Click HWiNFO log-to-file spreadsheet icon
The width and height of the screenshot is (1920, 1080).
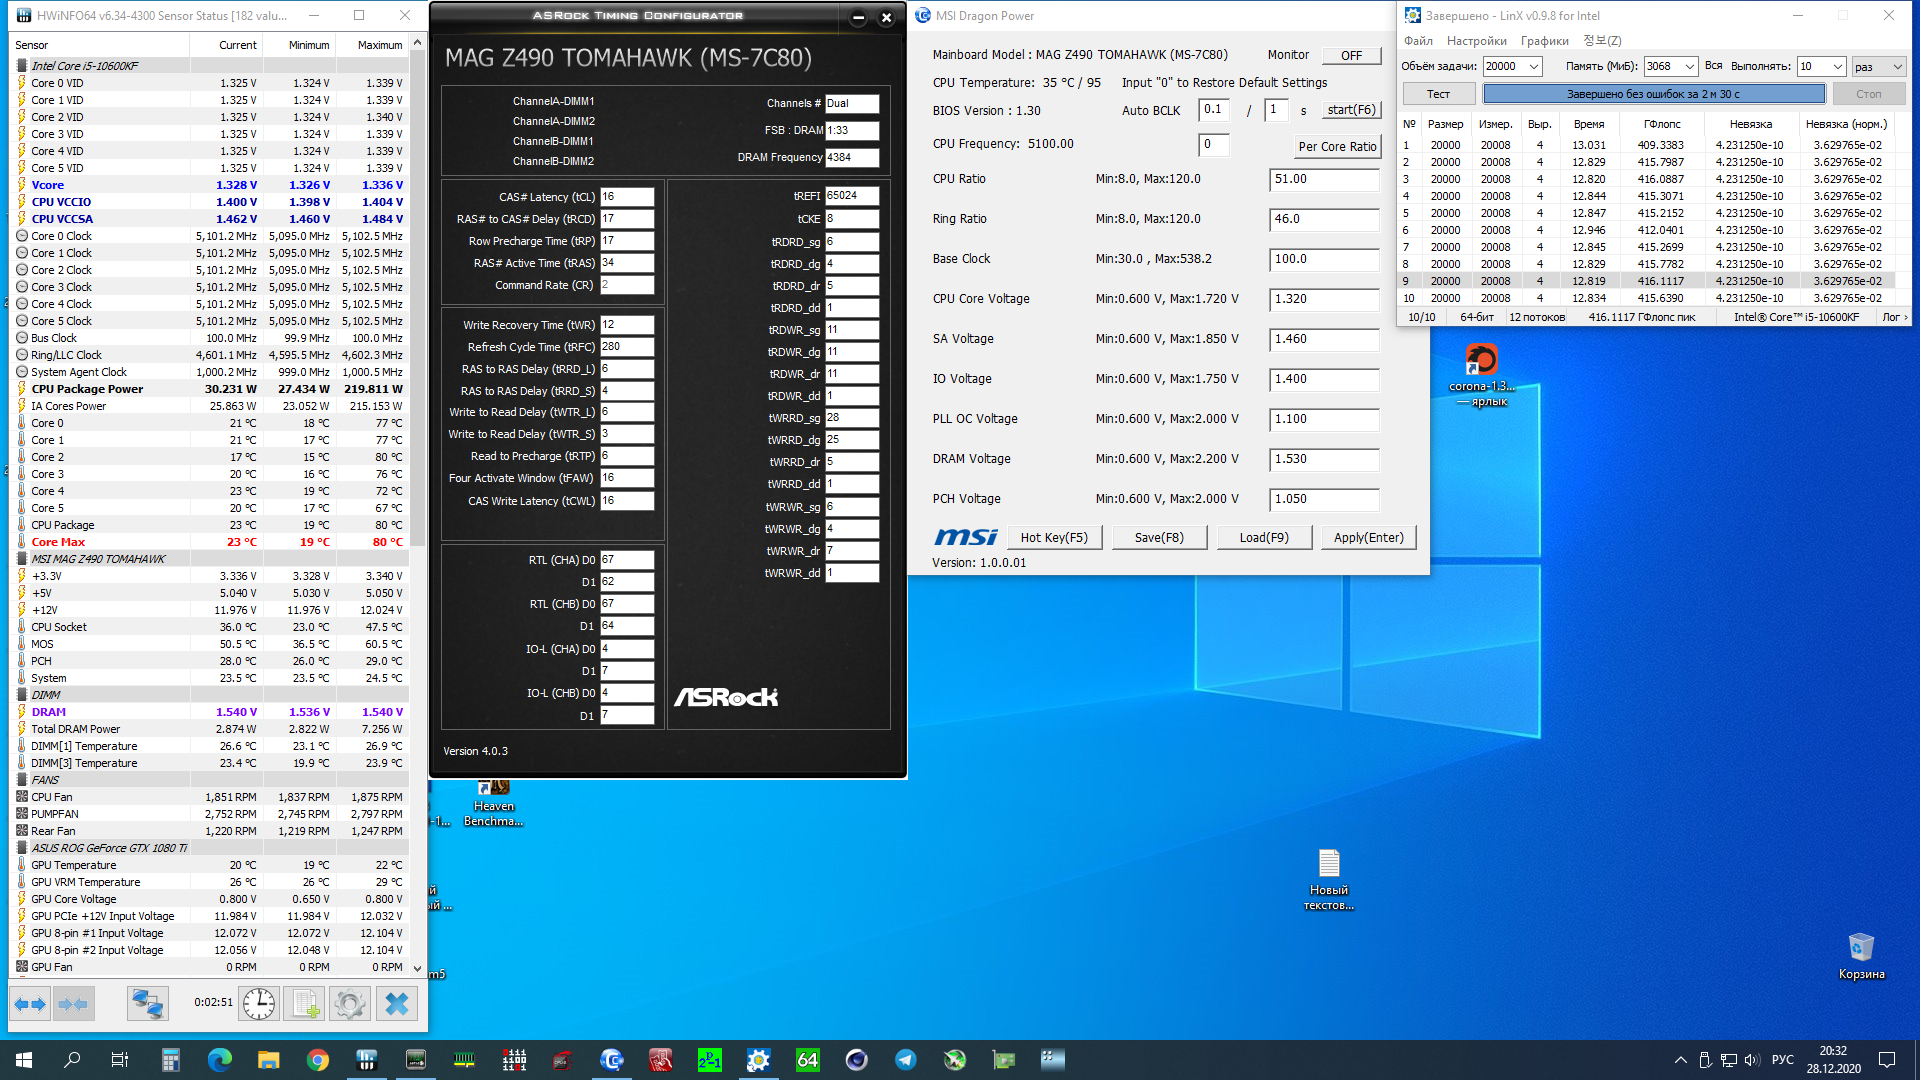pyautogui.click(x=305, y=1004)
